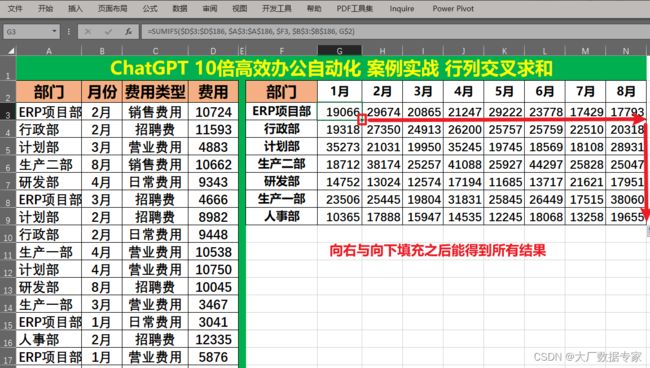The height and width of the screenshot is (368, 650).
Task: Click the 1月 column header cell
Action: [x=340, y=91]
